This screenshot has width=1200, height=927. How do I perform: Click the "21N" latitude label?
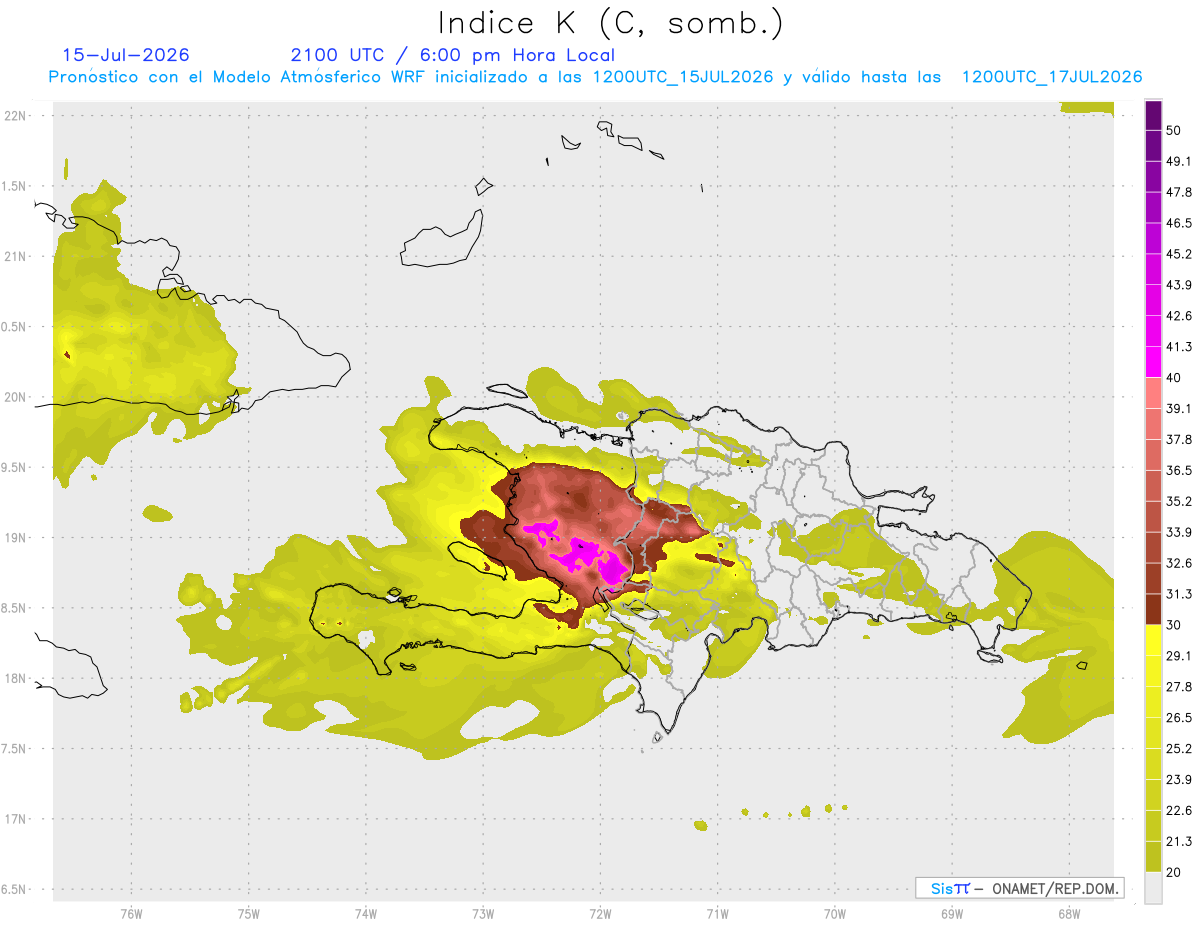(17, 256)
